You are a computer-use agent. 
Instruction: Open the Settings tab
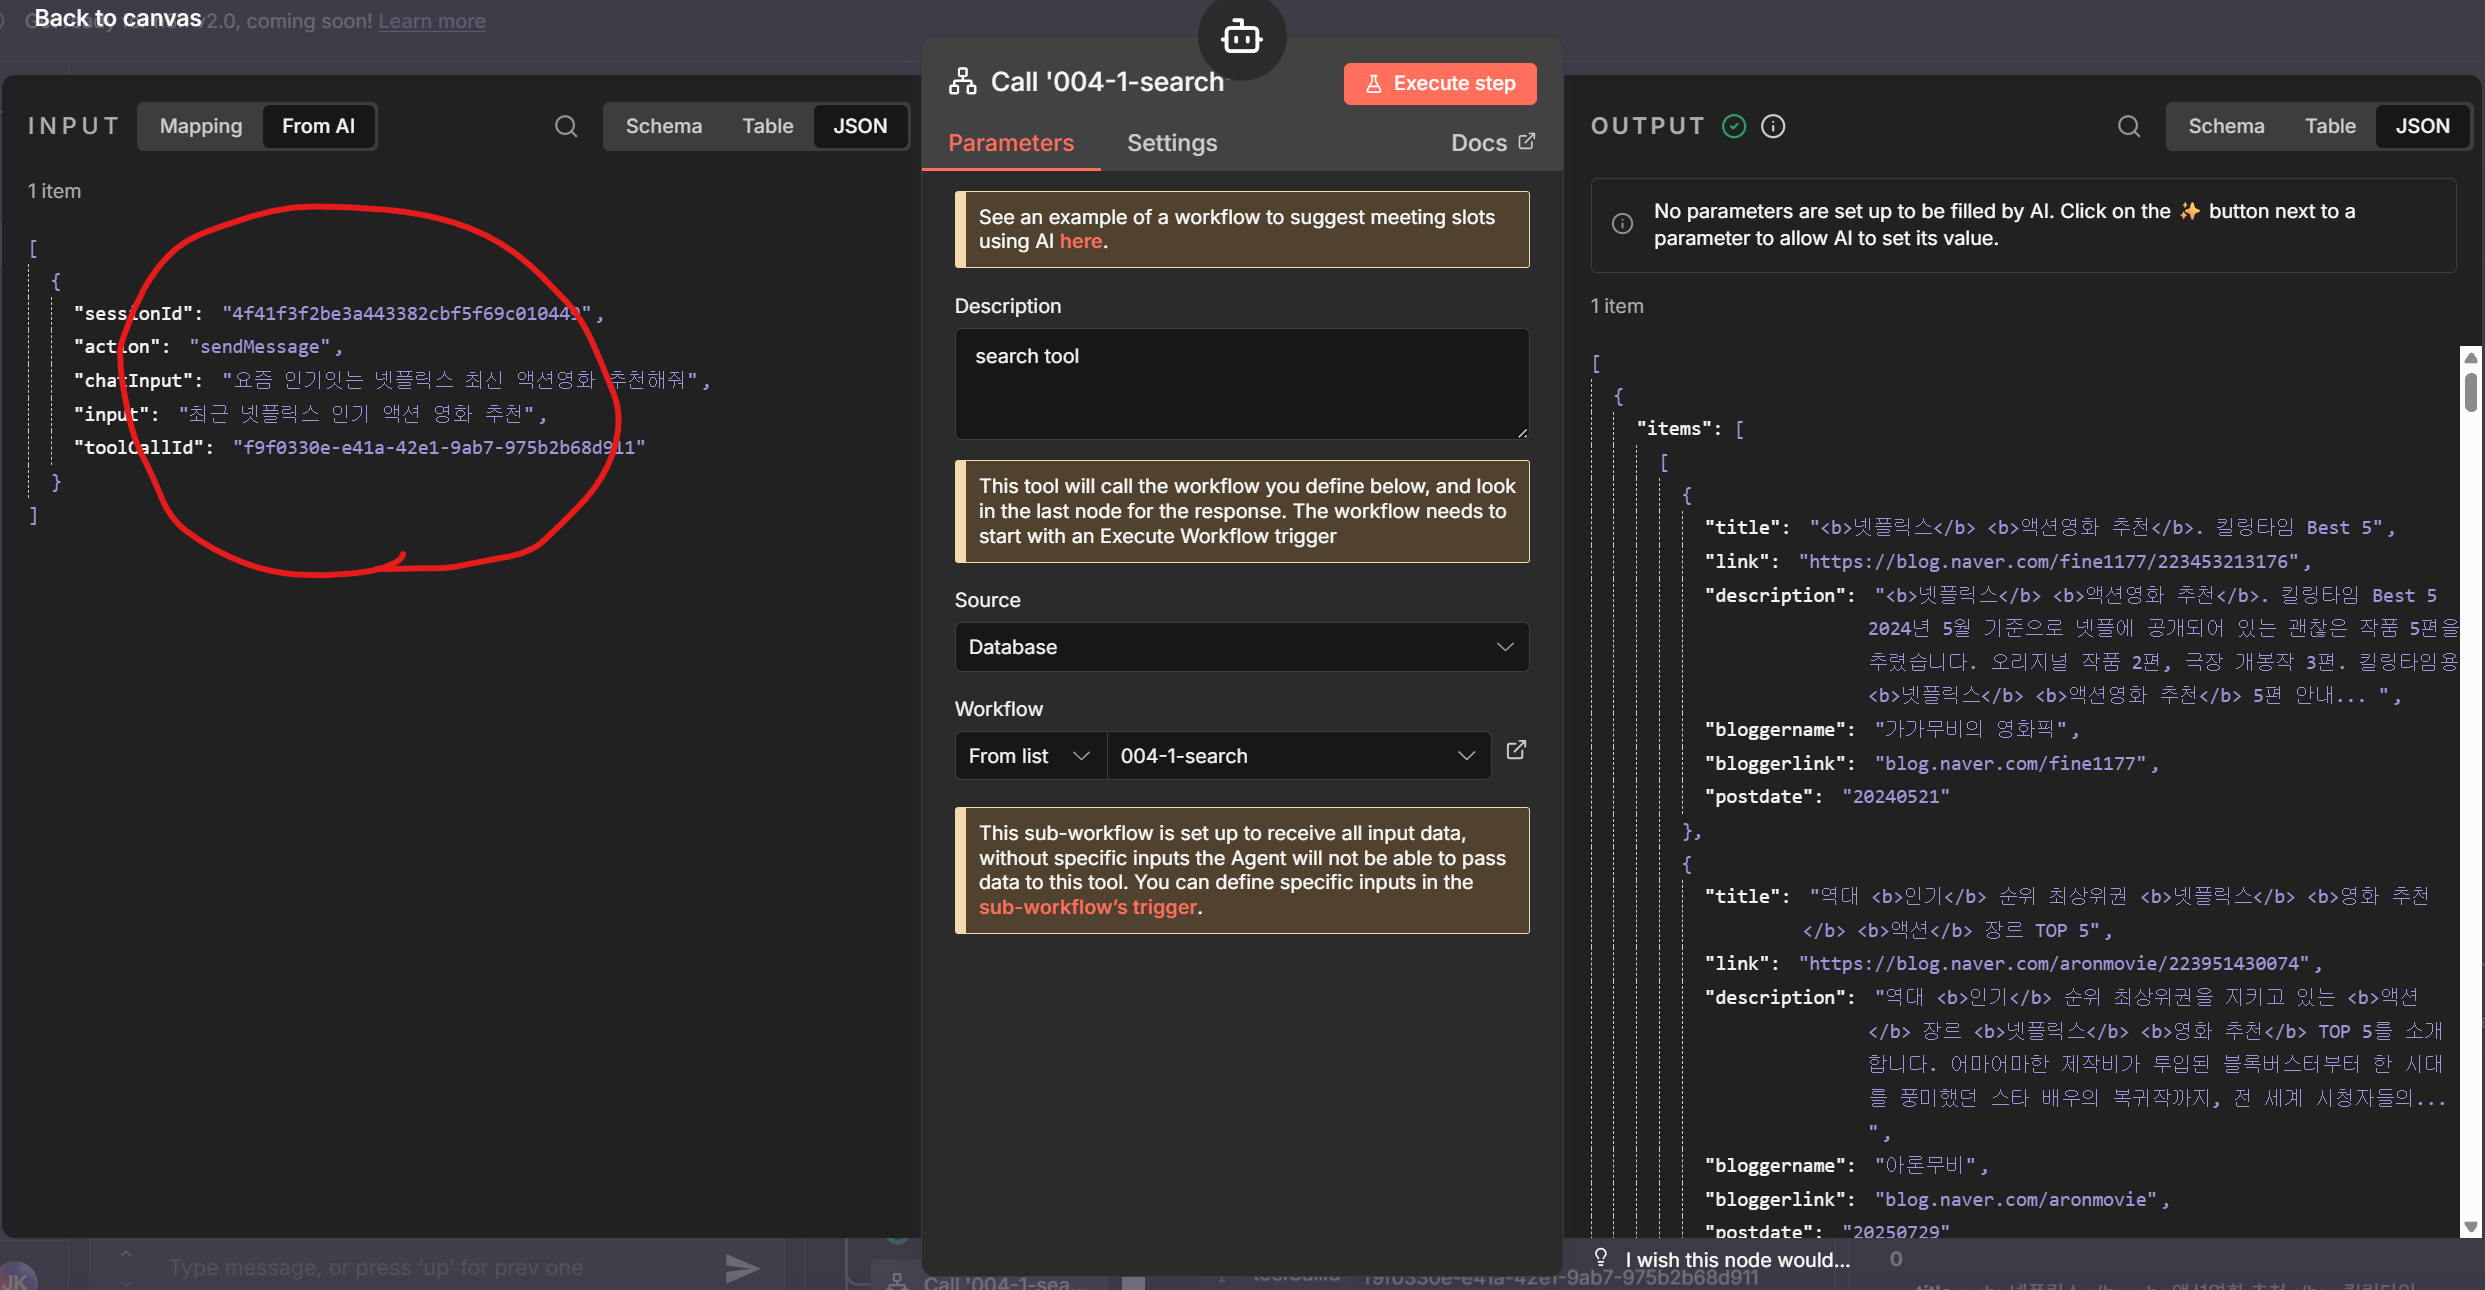click(1172, 143)
